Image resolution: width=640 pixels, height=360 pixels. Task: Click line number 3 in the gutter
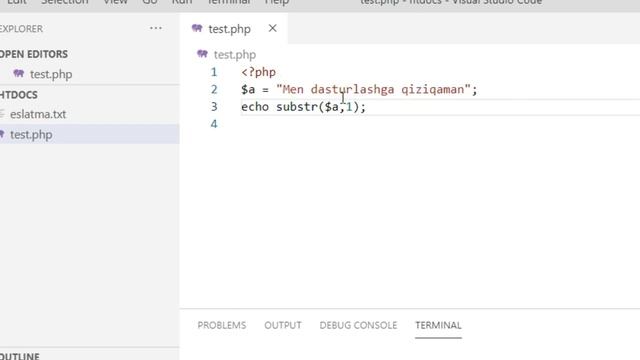coord(214,107)
